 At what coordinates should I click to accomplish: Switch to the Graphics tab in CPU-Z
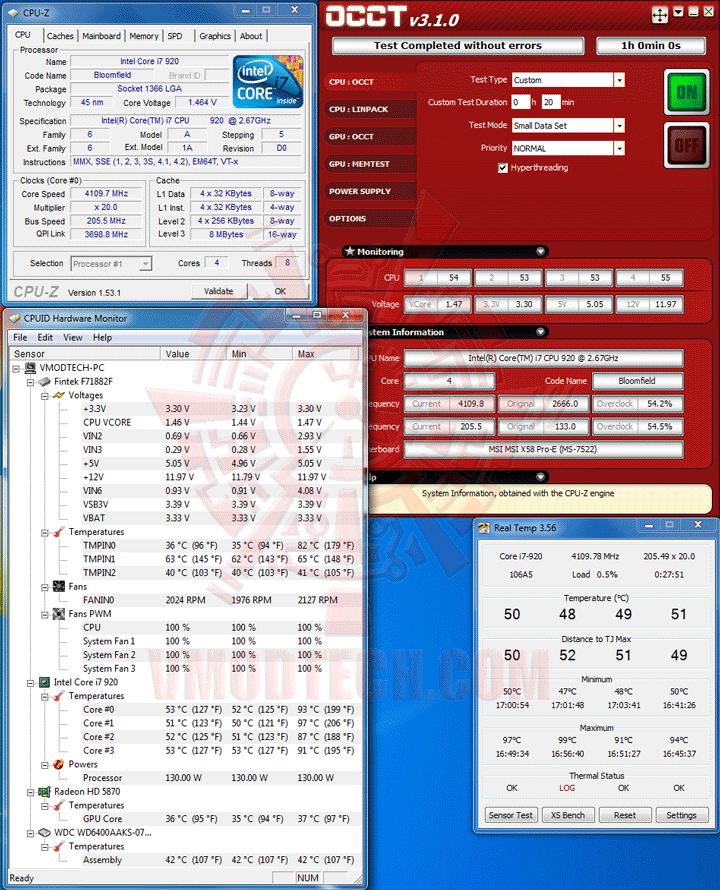point(215,36)
